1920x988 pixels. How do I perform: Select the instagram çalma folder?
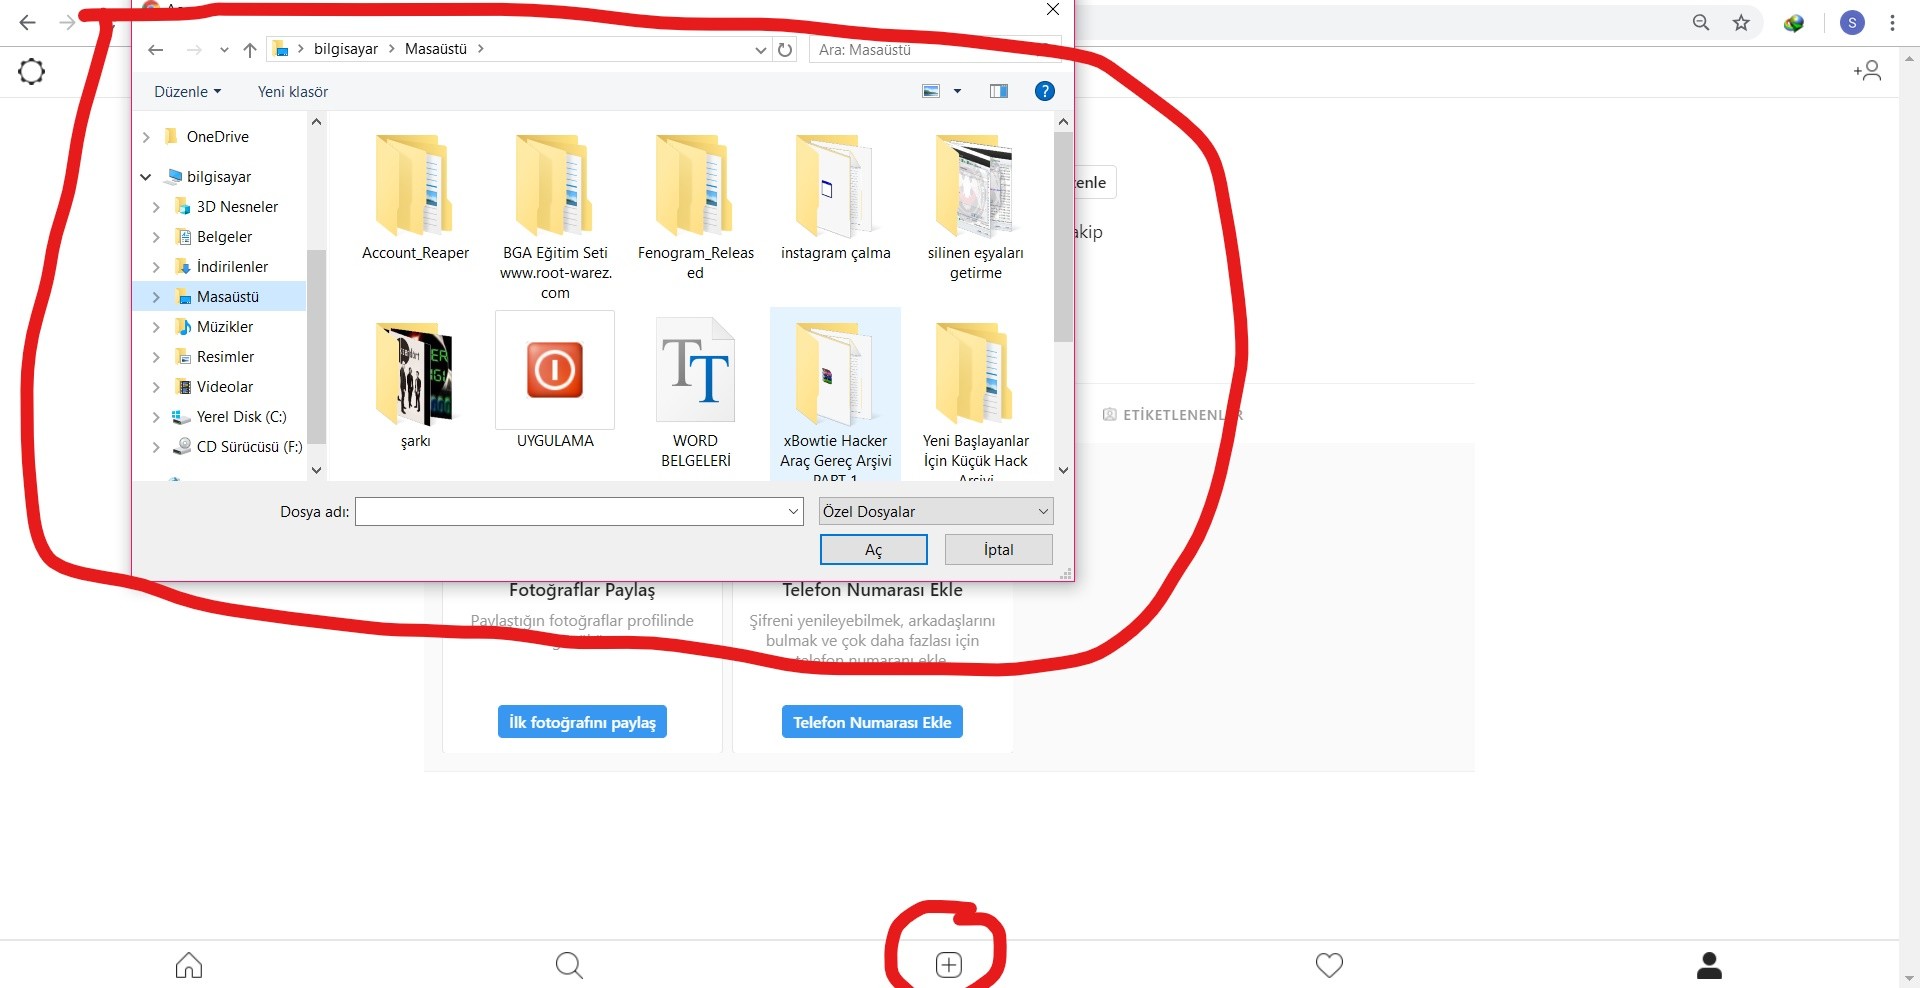(x=835, y=198)
